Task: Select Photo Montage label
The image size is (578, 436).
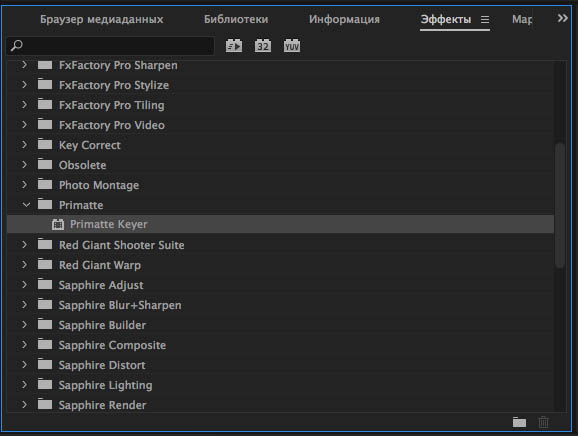Action: click(x=99, y=185)
